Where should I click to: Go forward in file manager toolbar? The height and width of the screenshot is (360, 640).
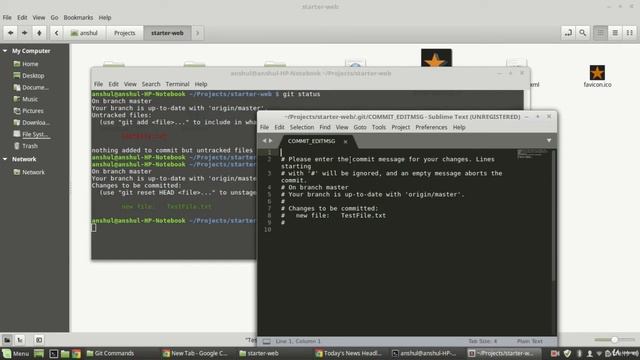(x=25, y=33)
